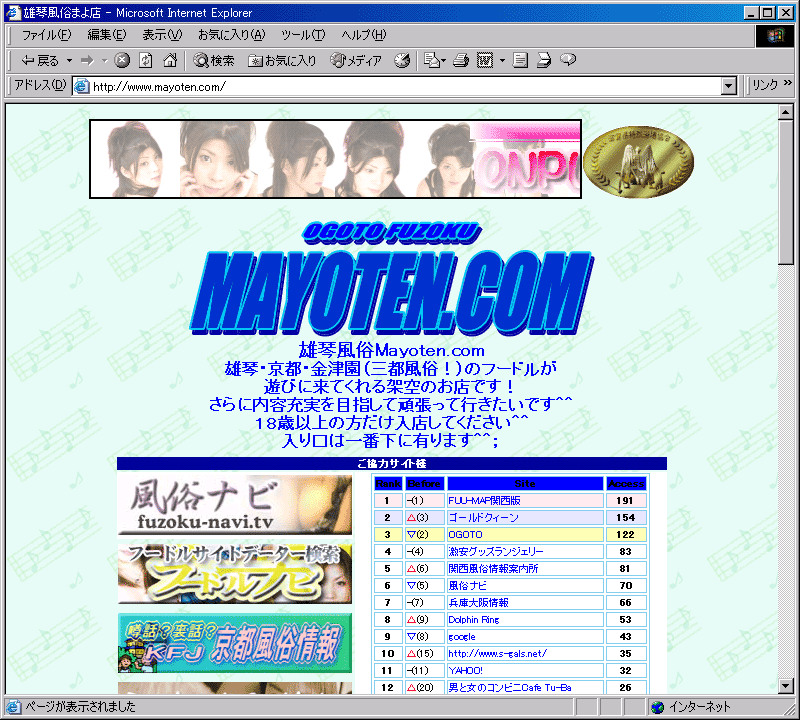Click the フードルナビ banner image
The width and height of the screenshot is (800, 720).
coord(235,574)
